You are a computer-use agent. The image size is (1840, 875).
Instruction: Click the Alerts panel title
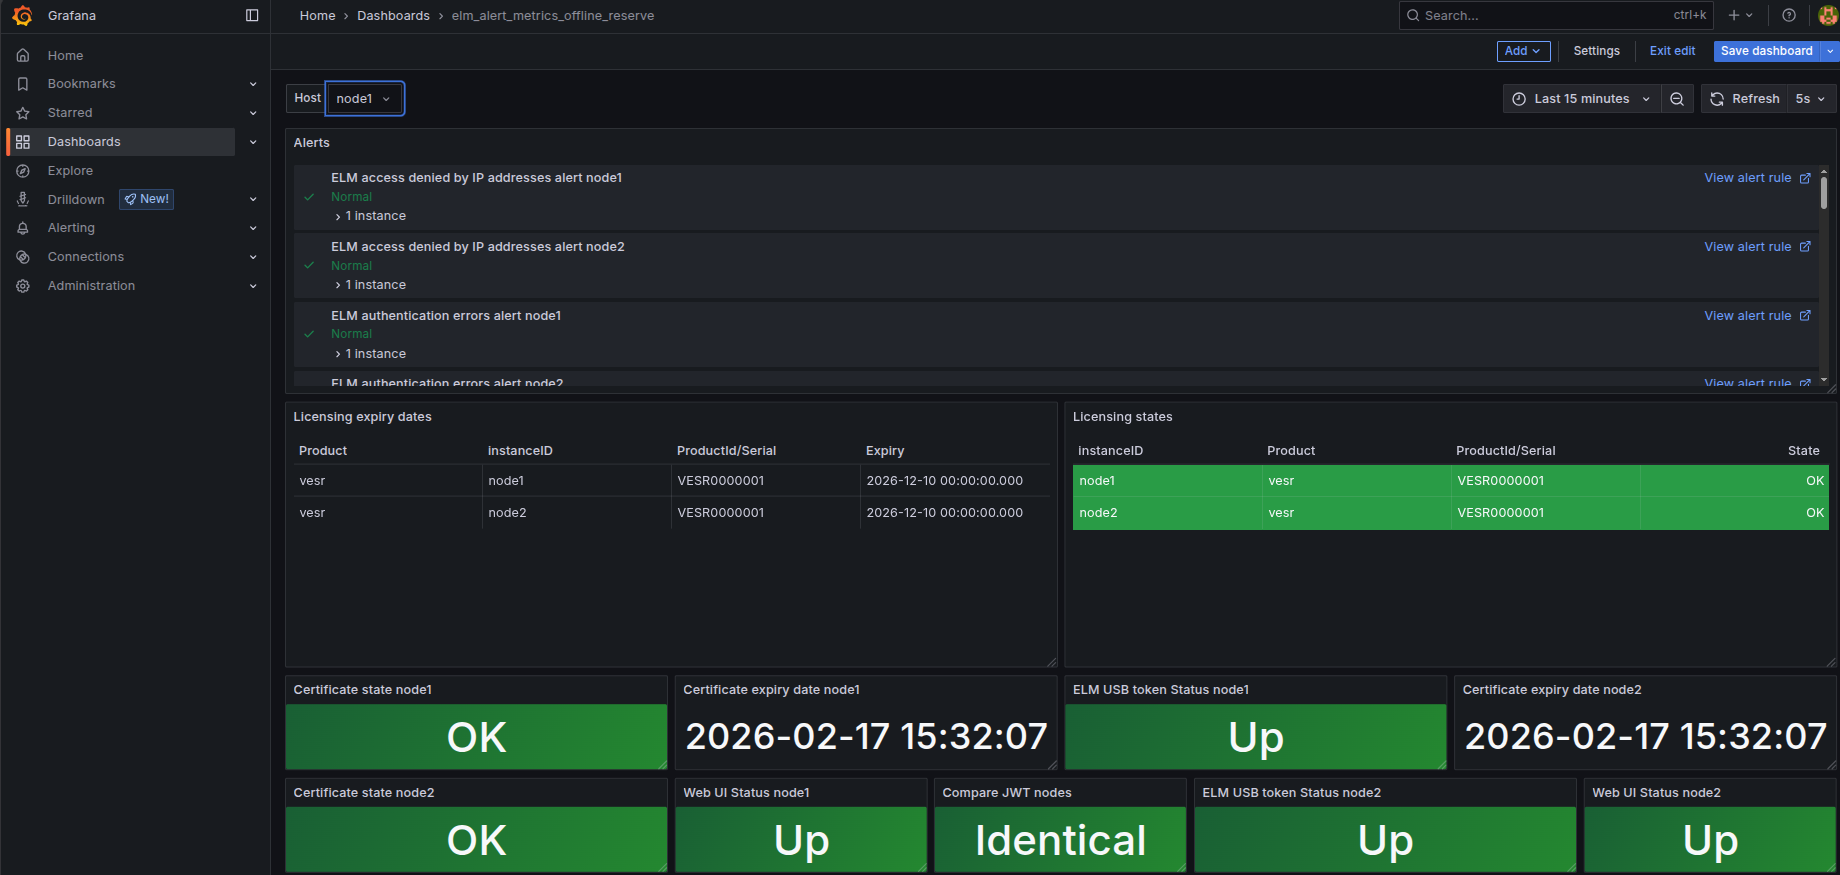pyautogui.click(x=311, y=143)
